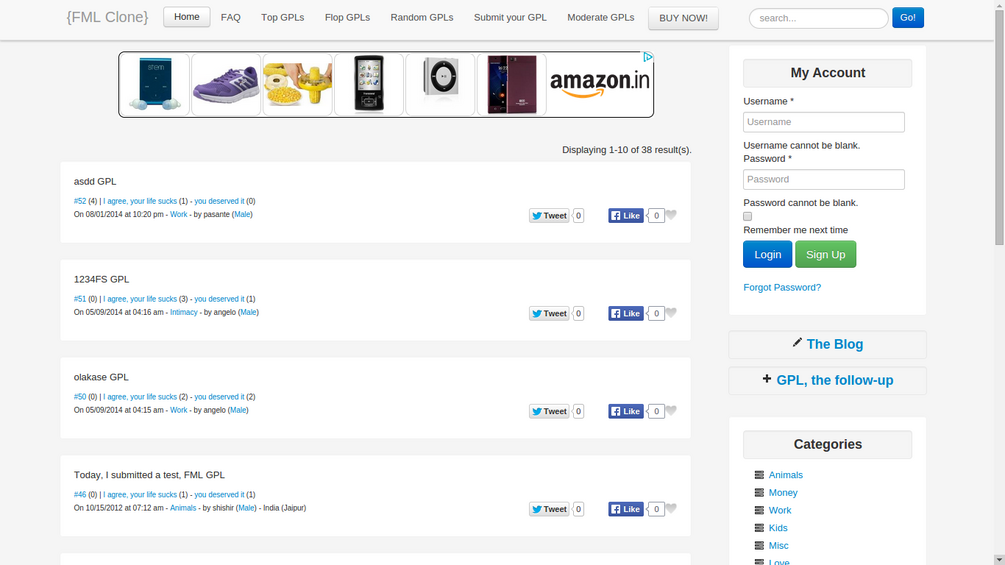Like 1234FS GPL post on Facebook
The height and width of the screenshot is (565, 1005).
pyautogui.click(x=626, y=314)
